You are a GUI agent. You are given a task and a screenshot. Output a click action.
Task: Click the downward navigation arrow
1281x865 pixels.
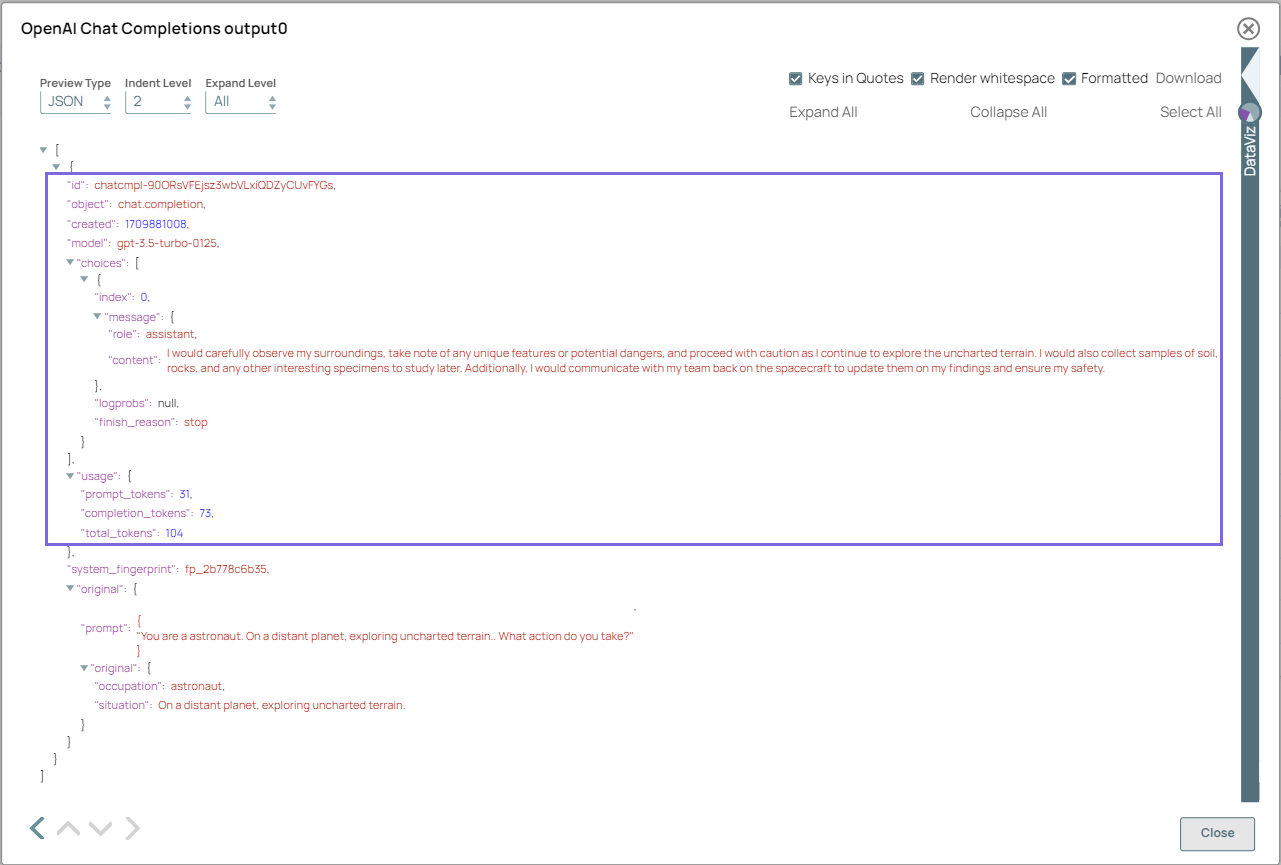click(x=100, y=828)
